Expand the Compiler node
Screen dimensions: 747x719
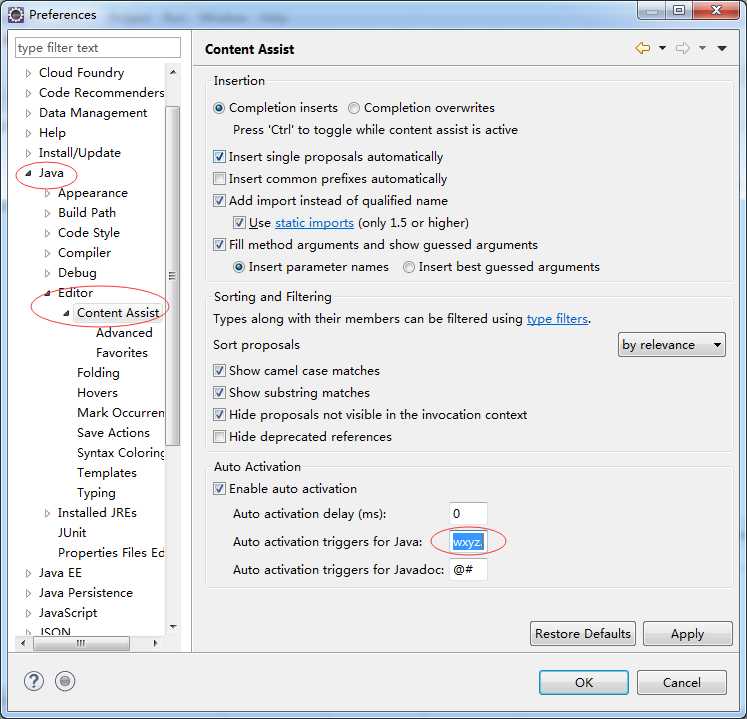coord(47,253)
